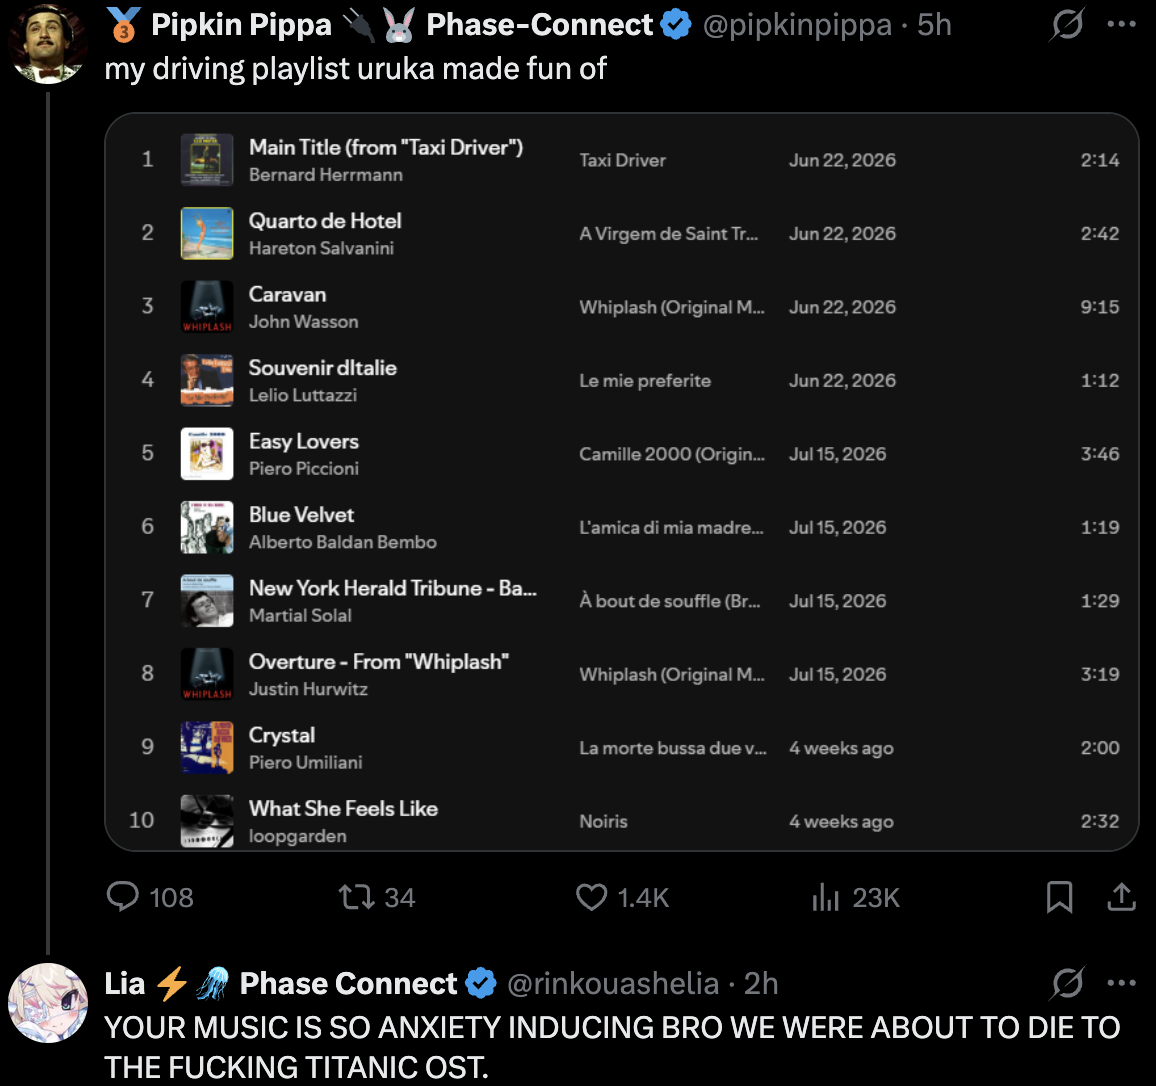Click the retweet icon showing 34
Image resolution: width=1156 pixels, height=1086 pixels.
357,897
